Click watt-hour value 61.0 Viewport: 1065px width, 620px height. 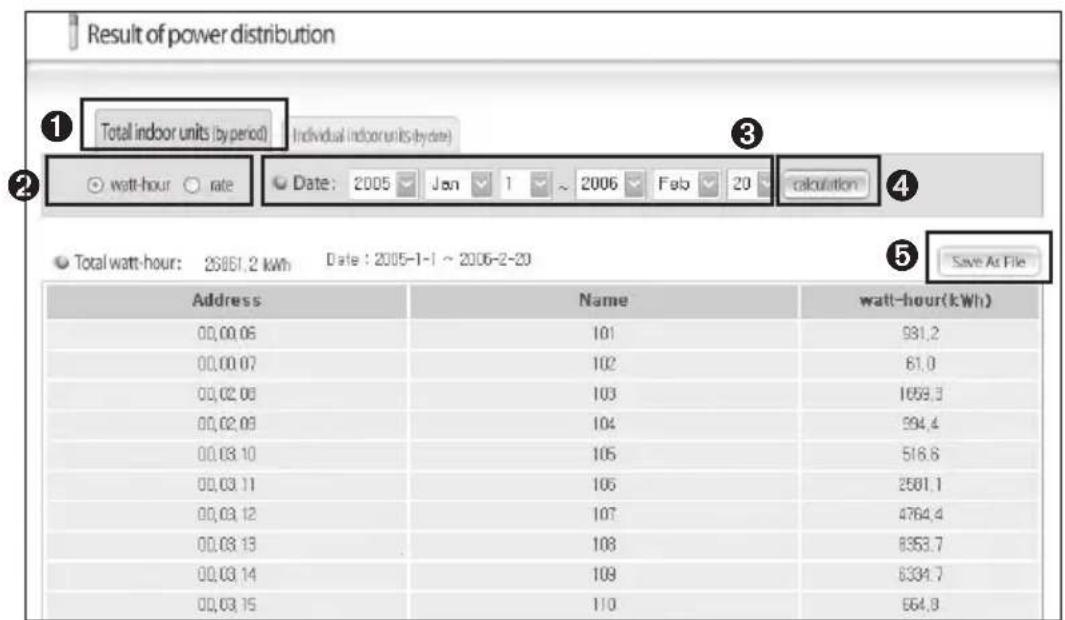(x=920, y=364)
